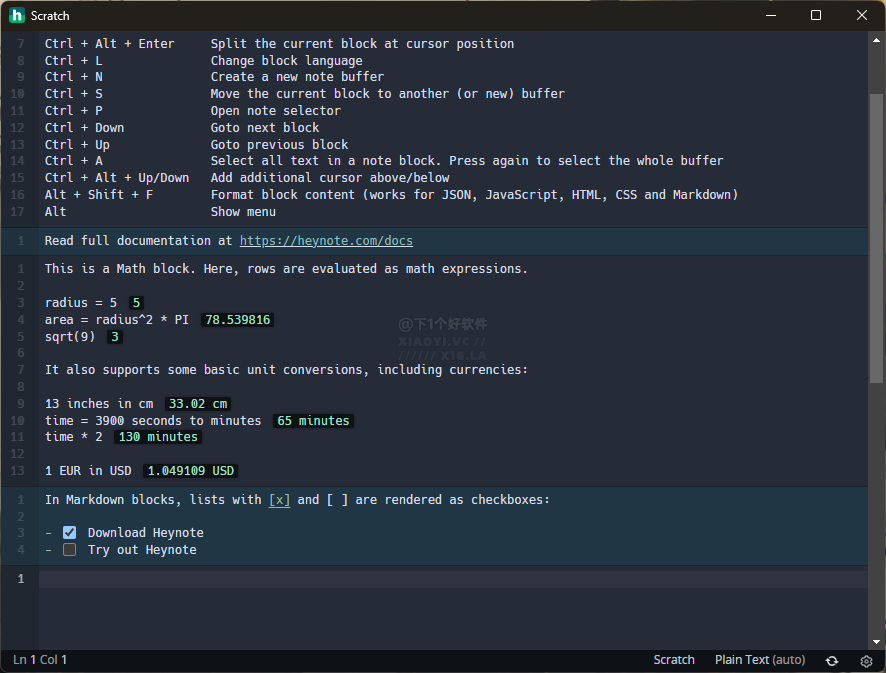Click the Heynote logo in the title bar
Image resolution: width=886 pixels, height=673 pixels.
pos(16,15)
